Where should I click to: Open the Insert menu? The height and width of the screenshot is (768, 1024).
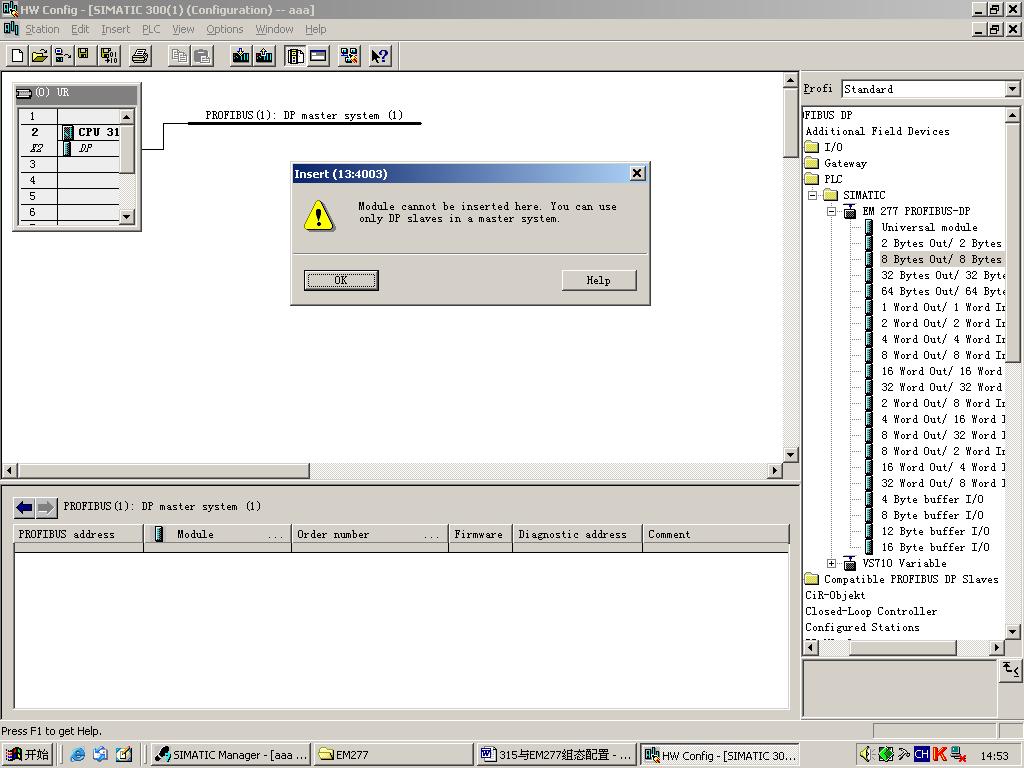(x=116, y=29)
